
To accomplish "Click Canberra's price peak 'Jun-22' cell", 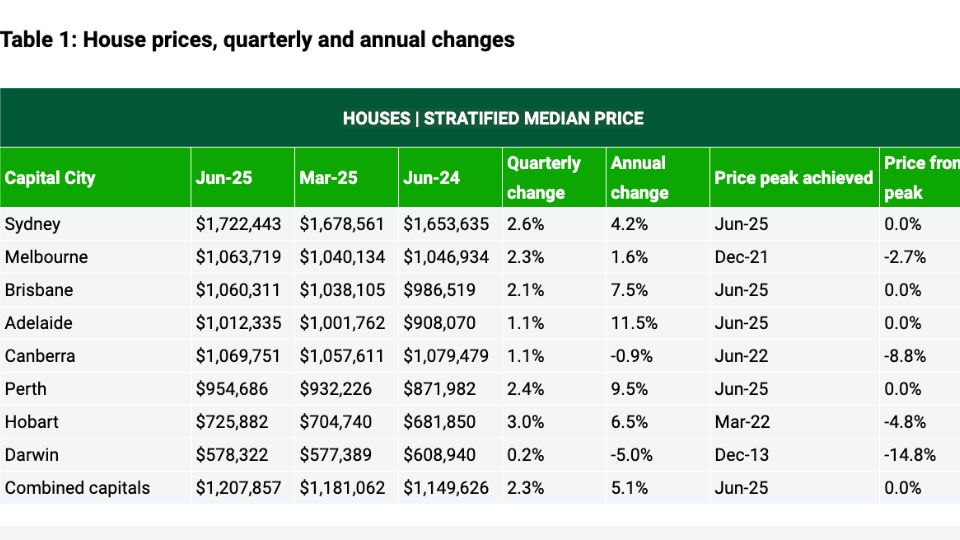I will point(742,356).
